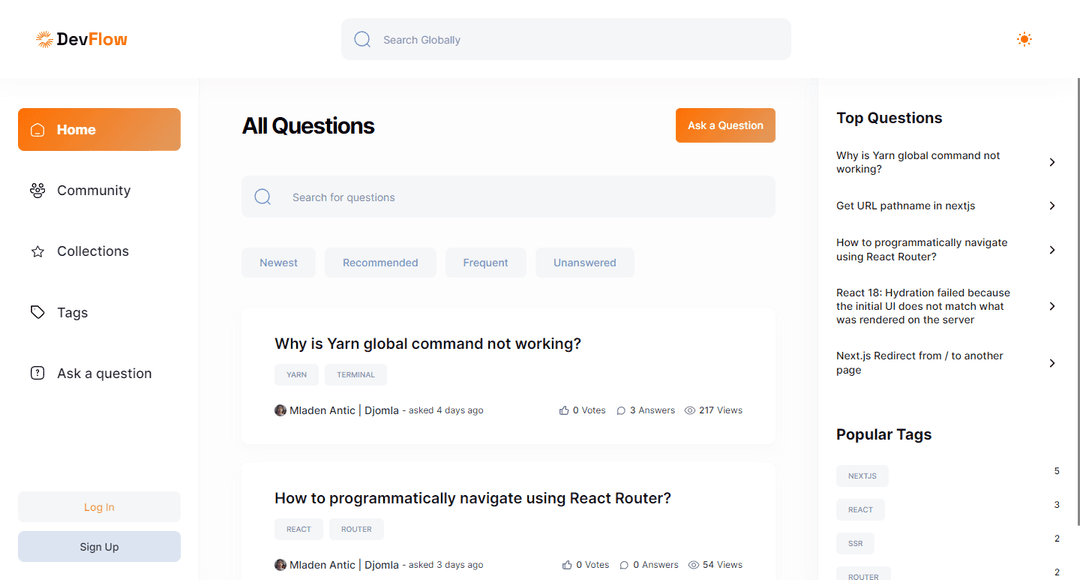Click the thumbs-up votes icon on Yarn question
The width and height of the screenshot is (1080, 580).
564,410
